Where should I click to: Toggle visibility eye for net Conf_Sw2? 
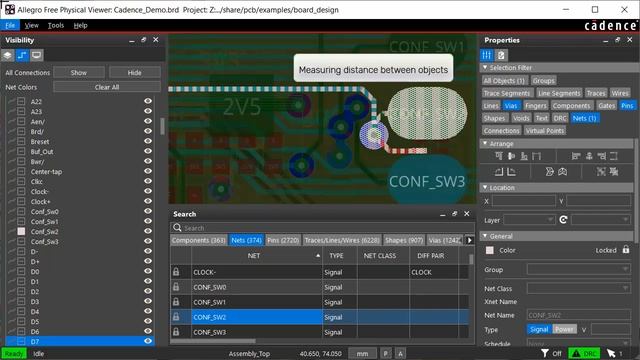(148, 231)
